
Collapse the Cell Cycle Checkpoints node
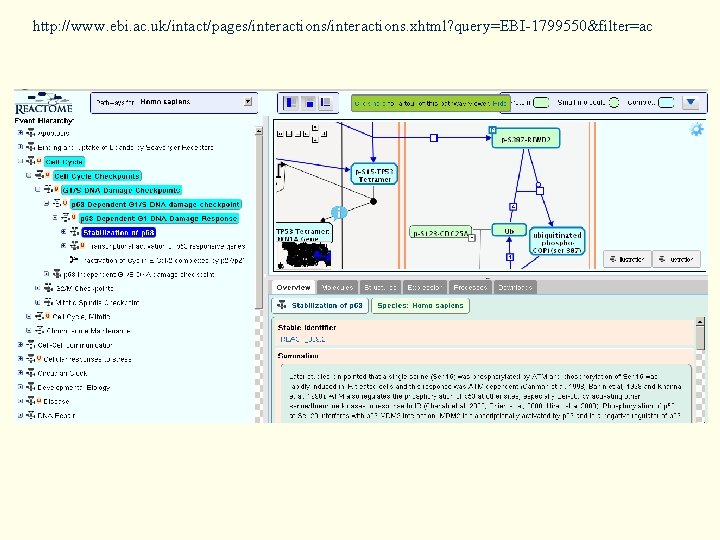point(29,175)
